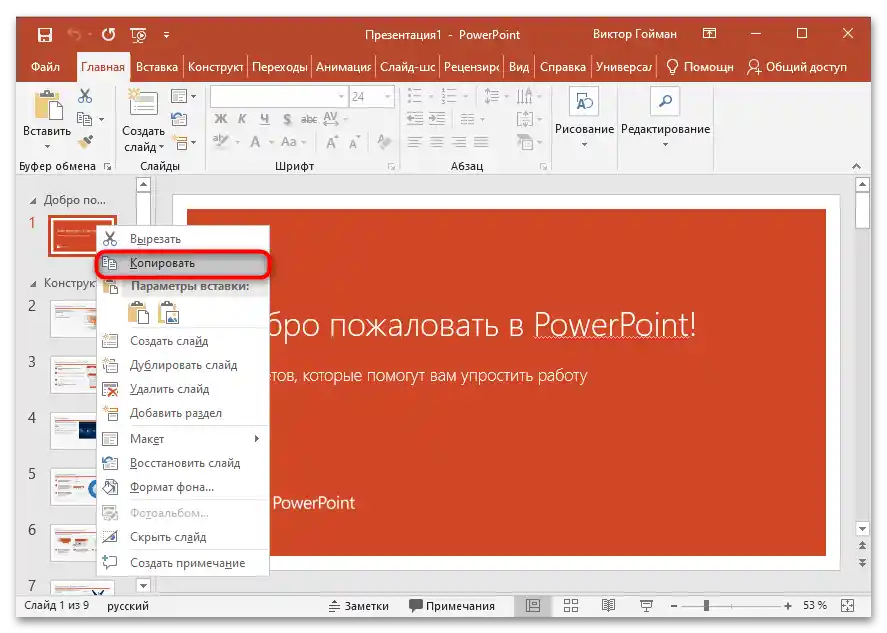Choose Дублировать слайд menu item

coord(183,365)
